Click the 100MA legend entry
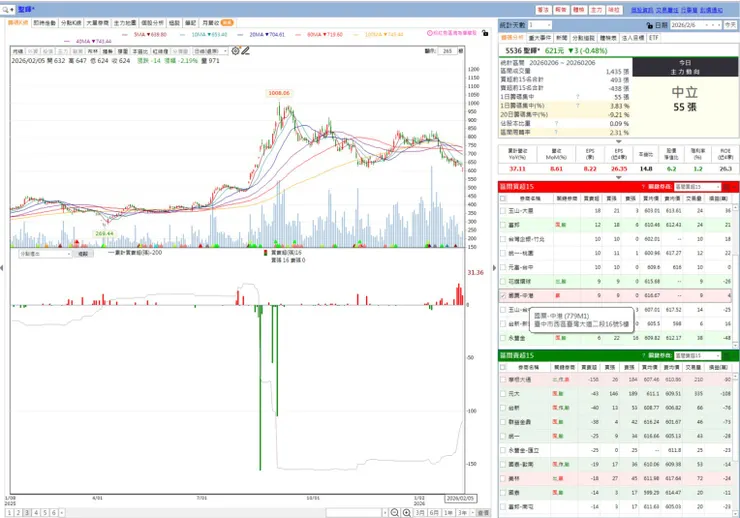 click(x=378, y=34)
